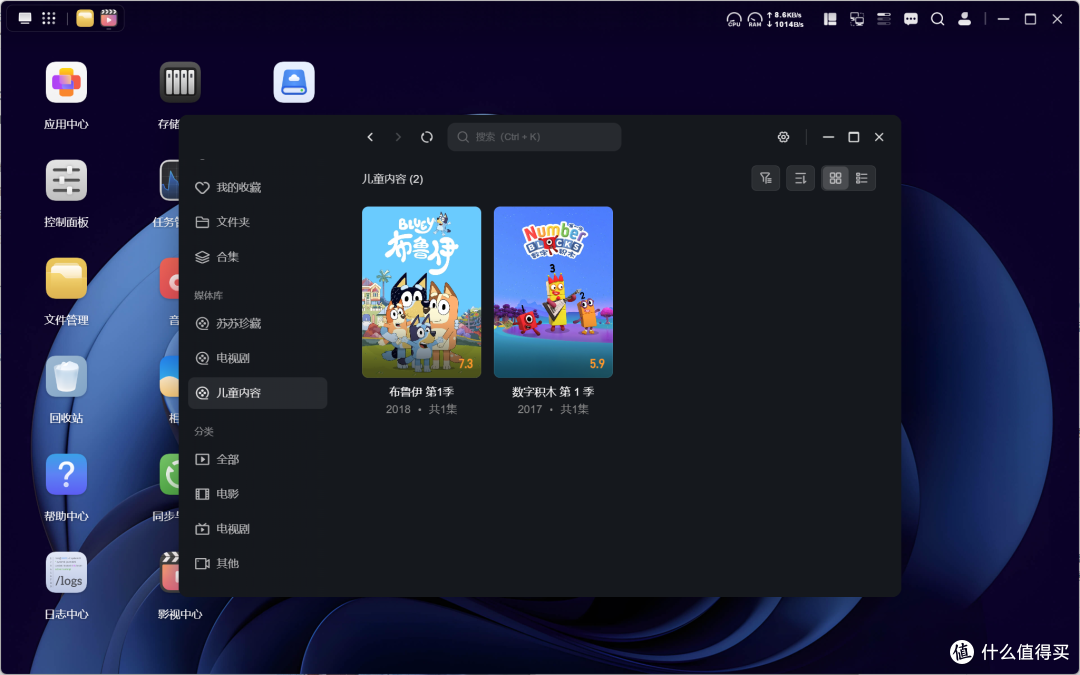Open the filter options button
1080x675 pixels.
765,178
